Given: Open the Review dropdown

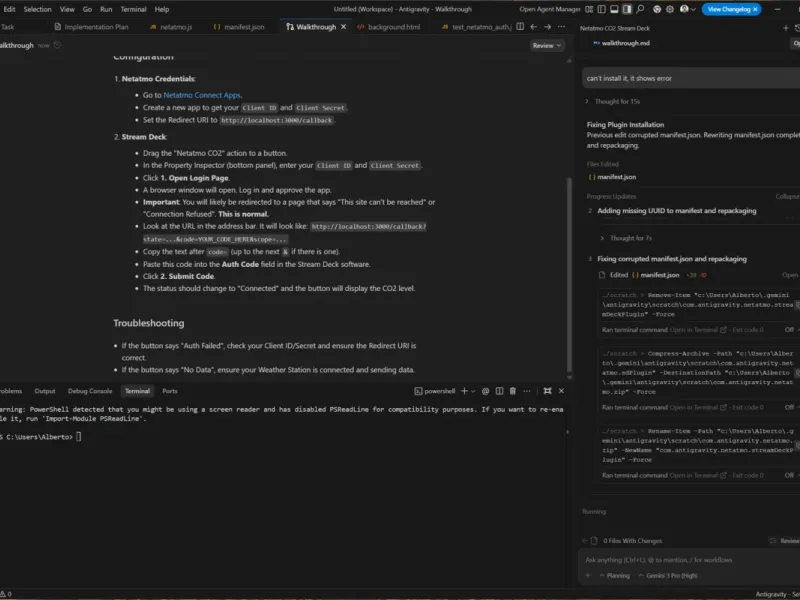Looking at the screenshot, I should point(546,45).
